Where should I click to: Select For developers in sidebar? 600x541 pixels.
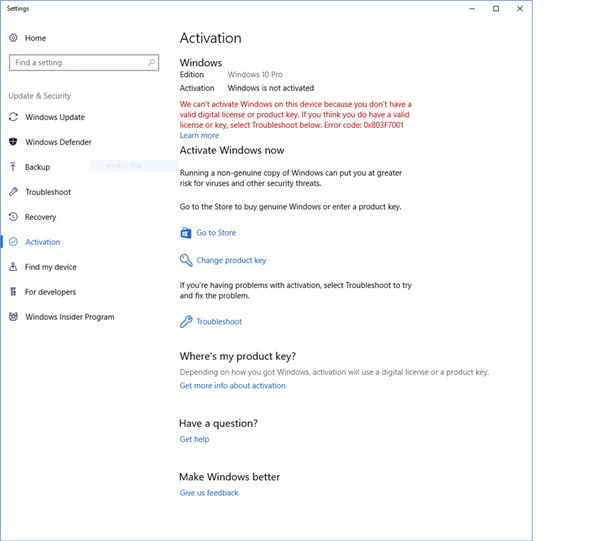(x=50, y=292)
